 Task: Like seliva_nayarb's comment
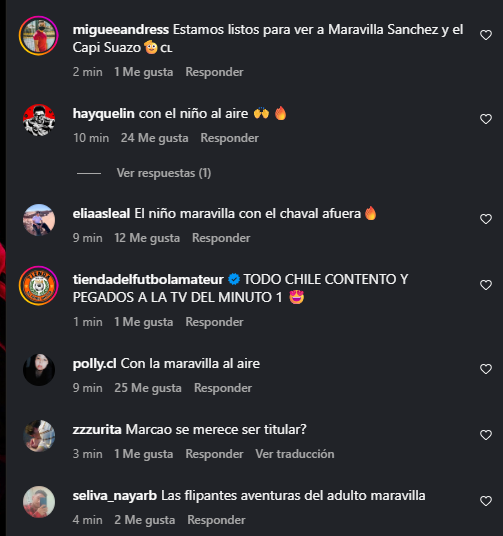[486, 501]
